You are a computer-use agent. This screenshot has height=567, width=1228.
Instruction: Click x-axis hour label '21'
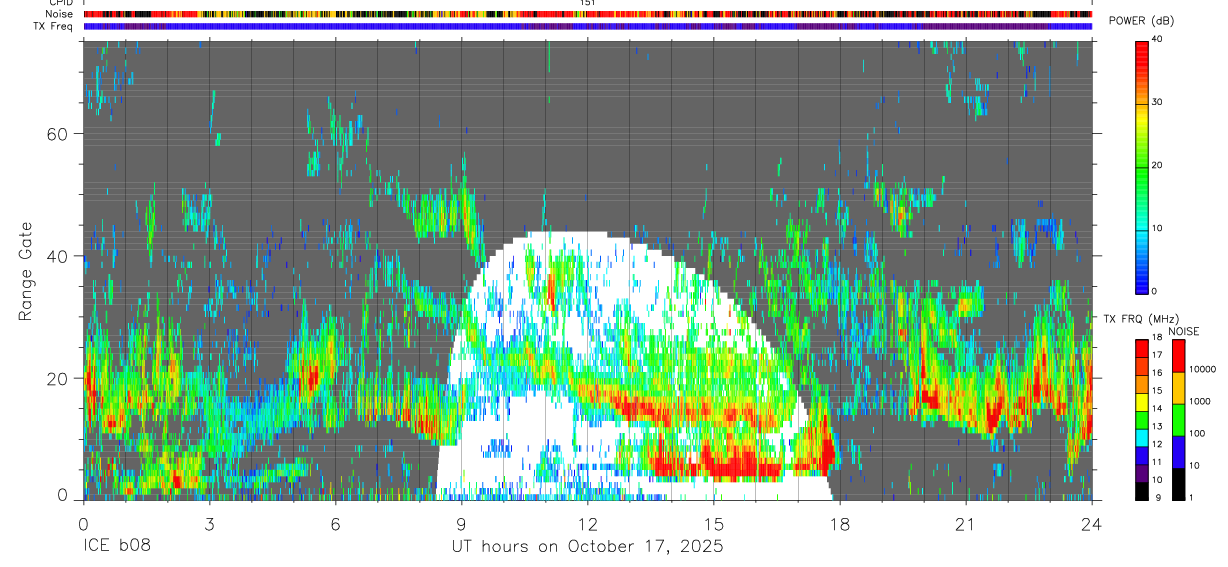coord(966,524)
